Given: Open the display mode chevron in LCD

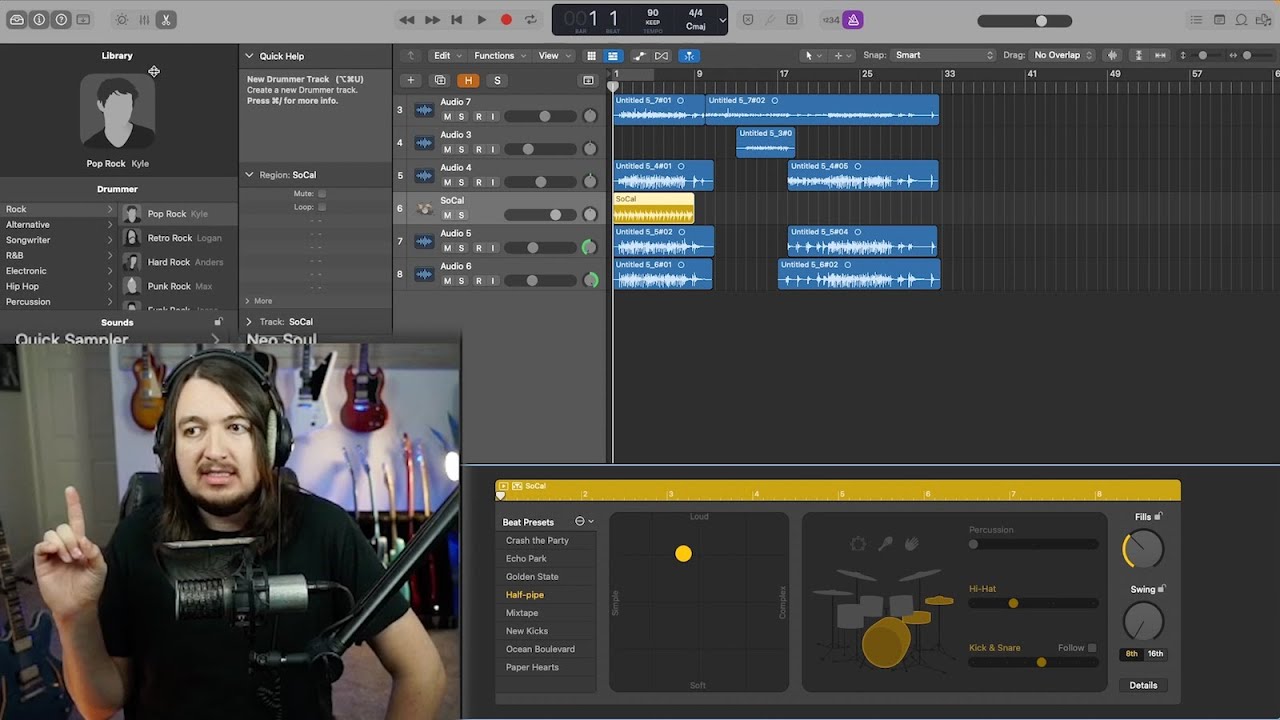Looking at the screenshot, I should (x=722, y=19).
